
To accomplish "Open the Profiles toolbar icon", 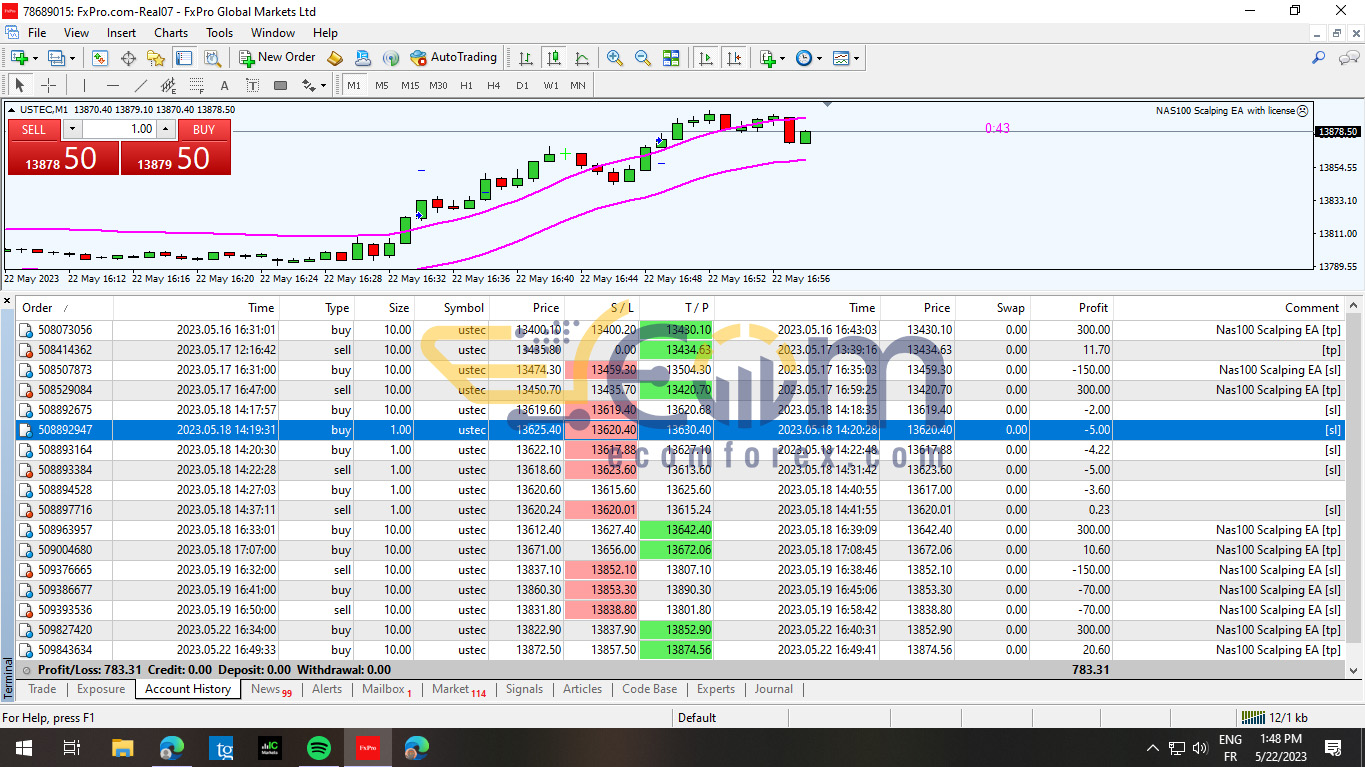I will tap(56, 58).
